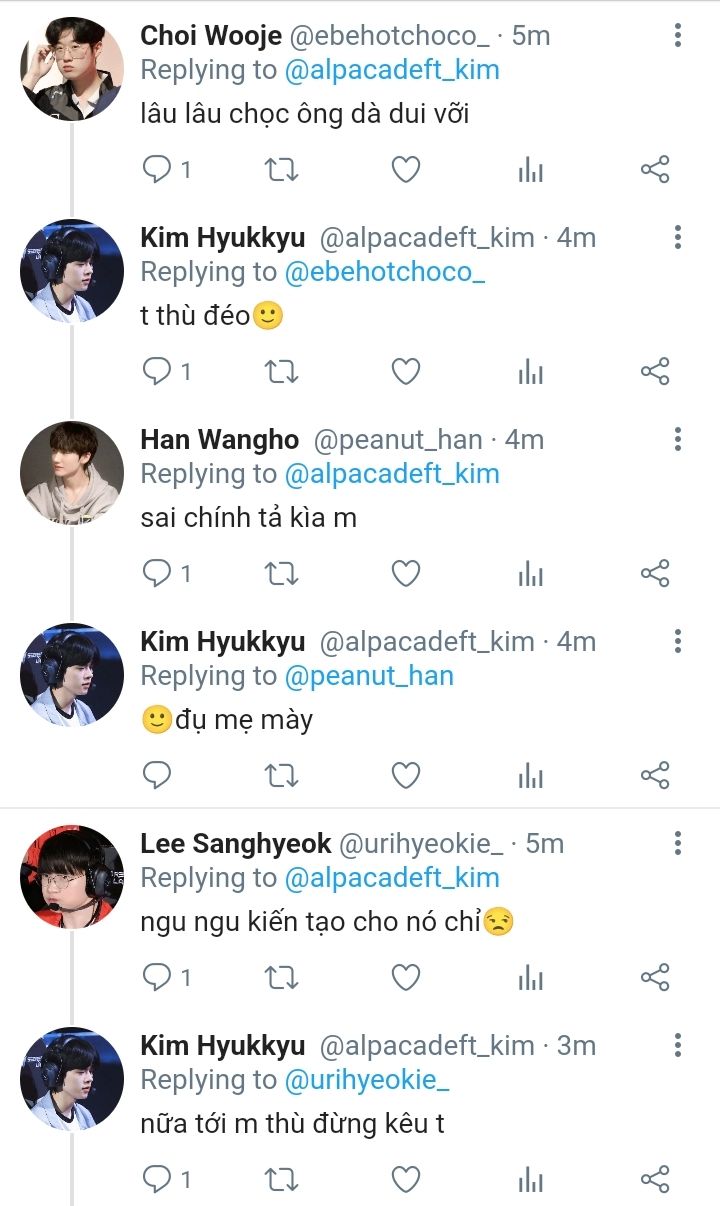
Task: Open Han Wangho's profile avatar
Action: coord(72,473)
